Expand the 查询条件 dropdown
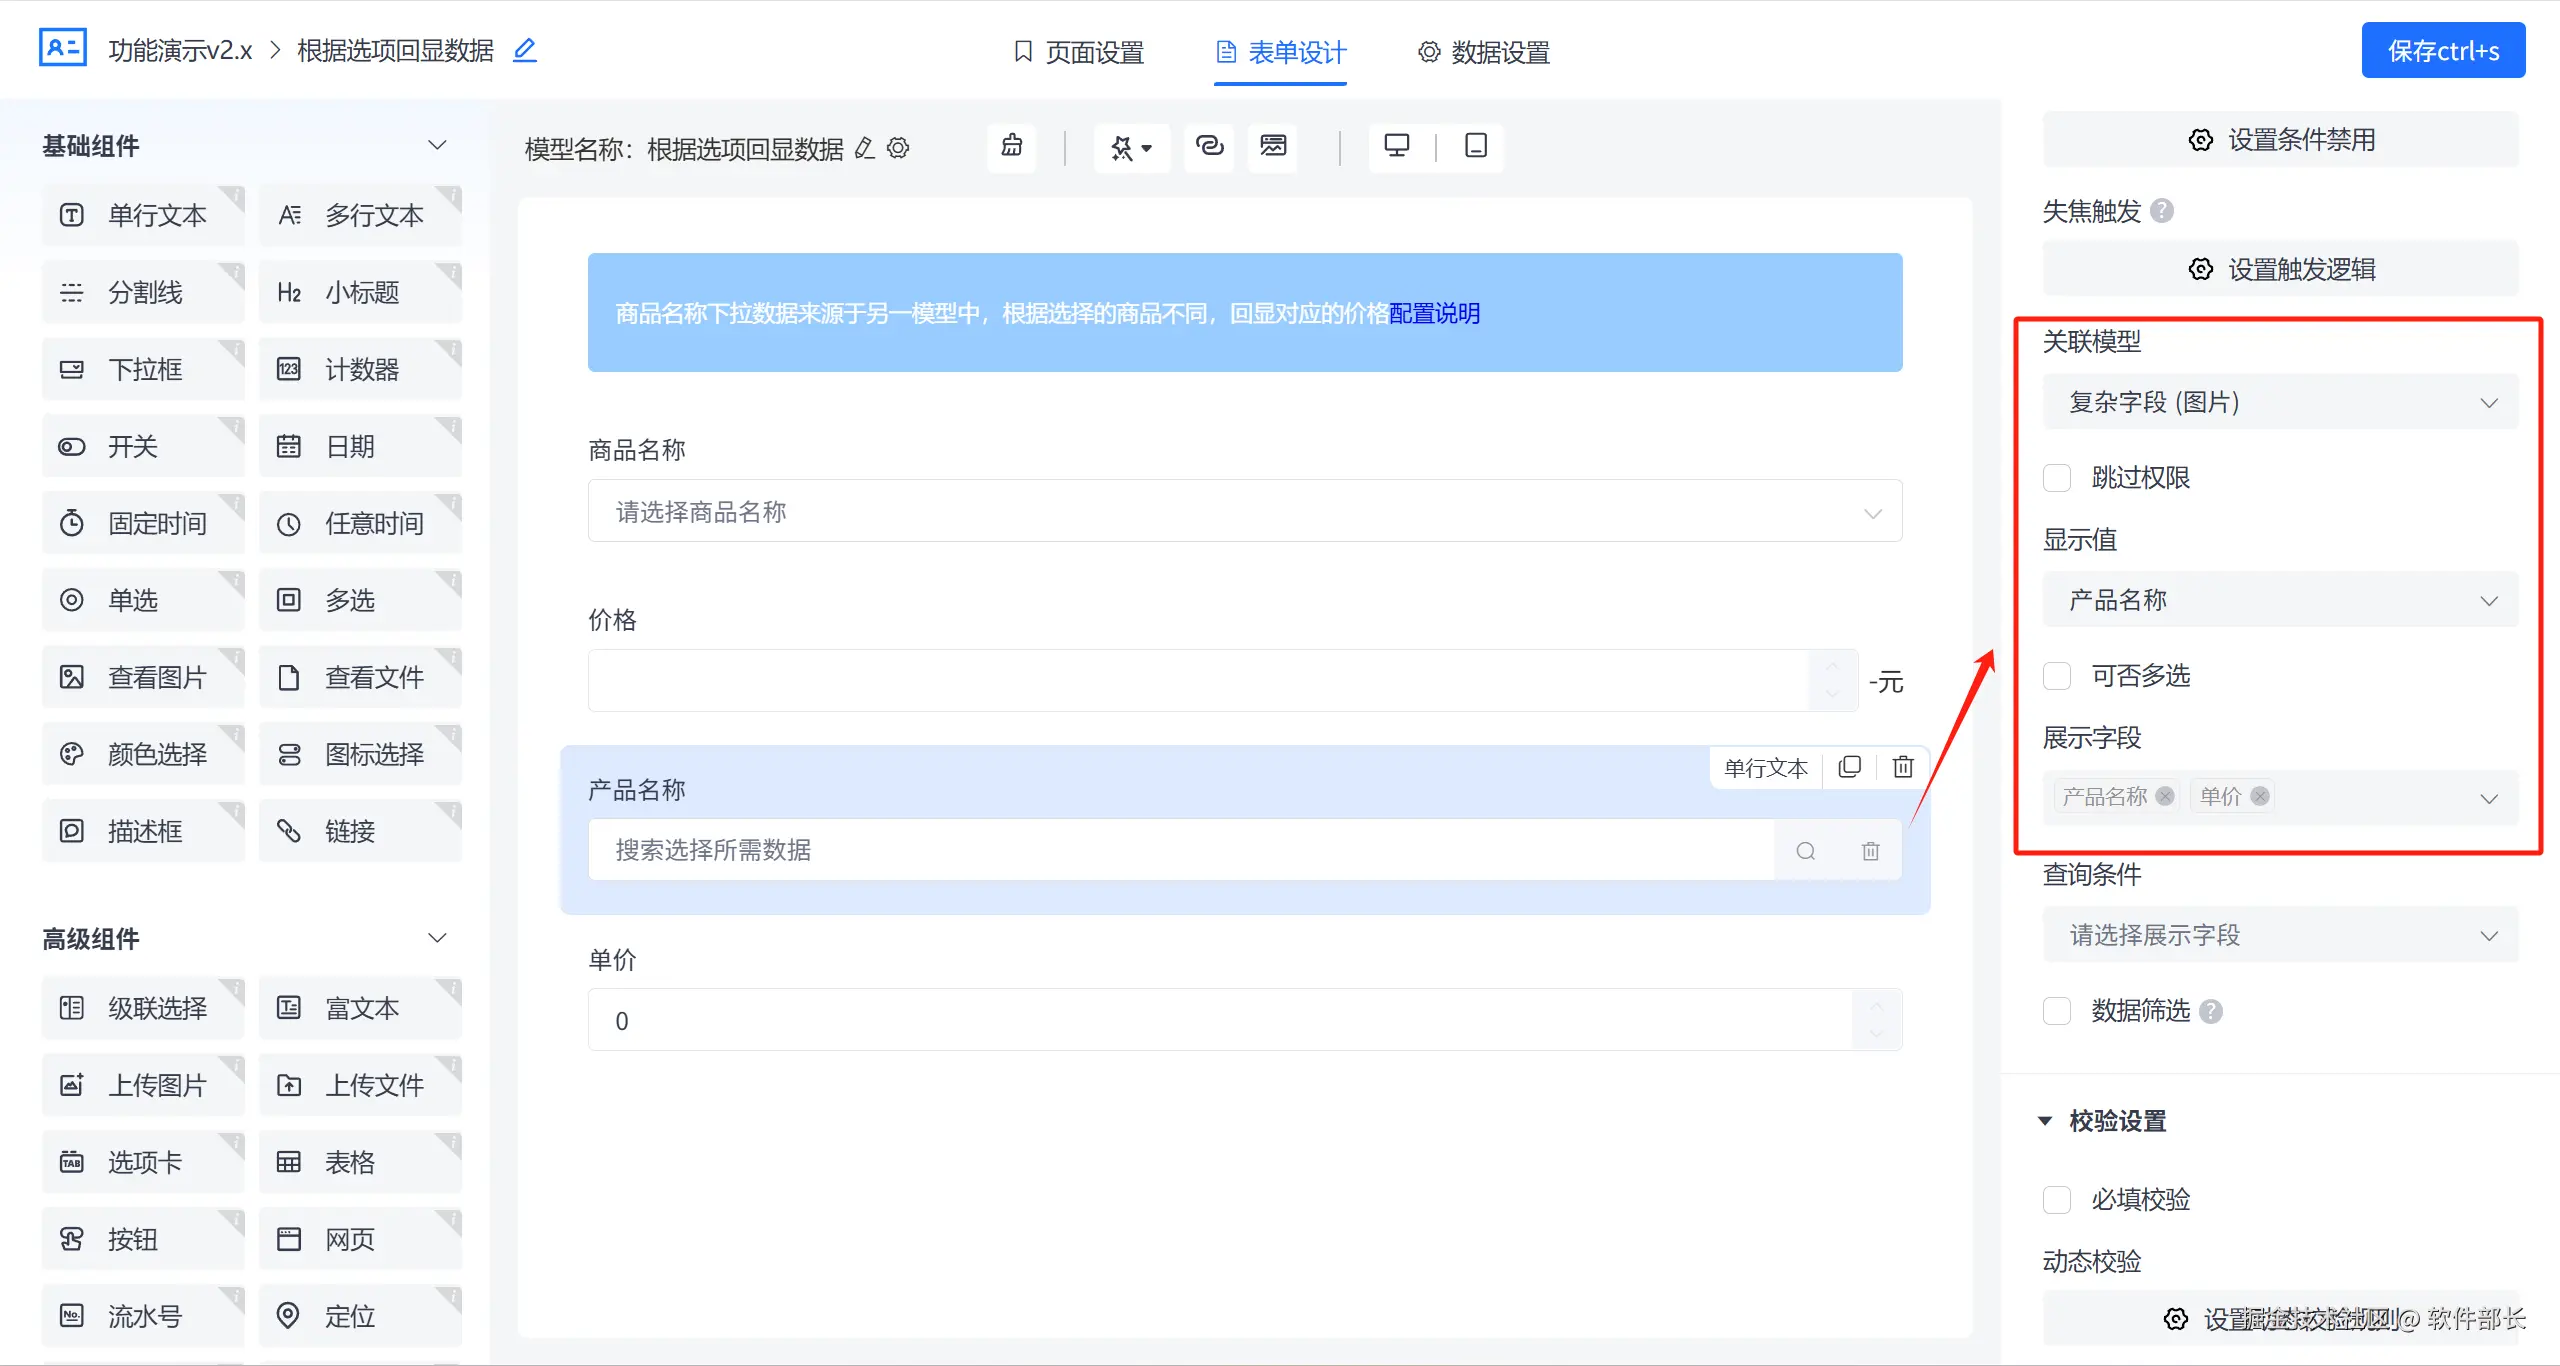The image size is (2560, 1366). tap(2280, 935)
